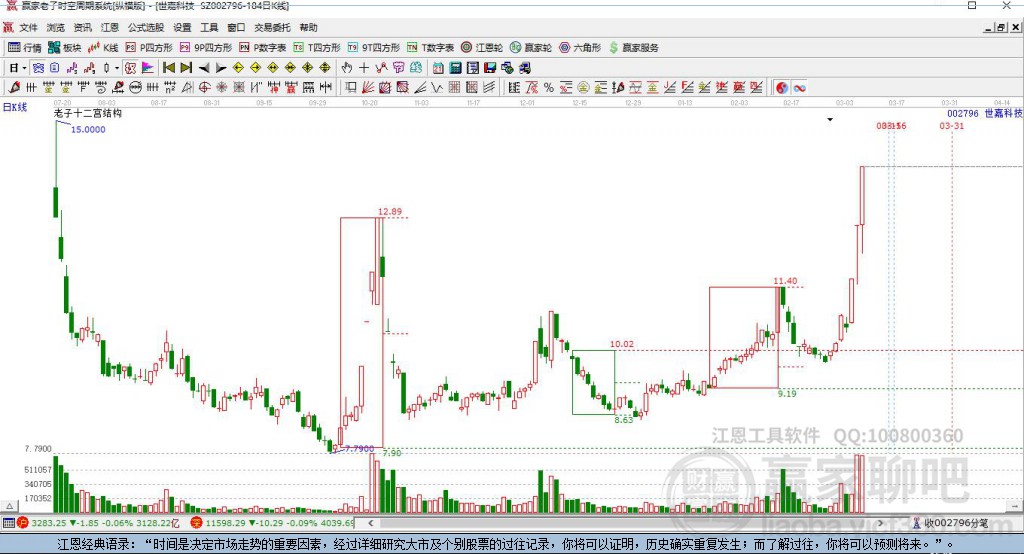Toggle the infinity loop icon

tap(799, 88)
